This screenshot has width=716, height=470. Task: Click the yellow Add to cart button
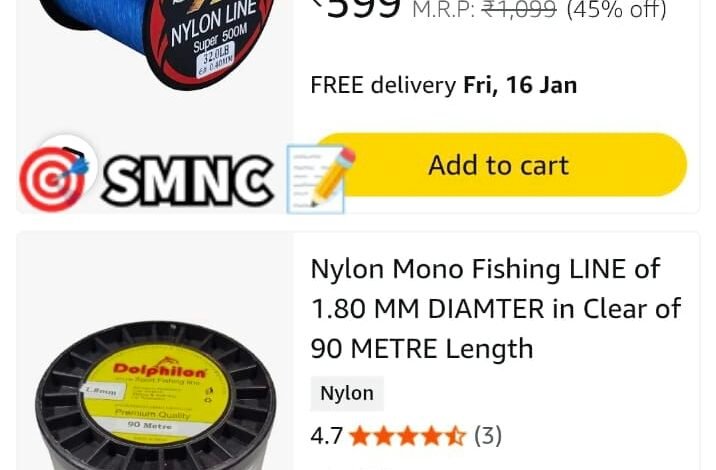pos(500,165)
